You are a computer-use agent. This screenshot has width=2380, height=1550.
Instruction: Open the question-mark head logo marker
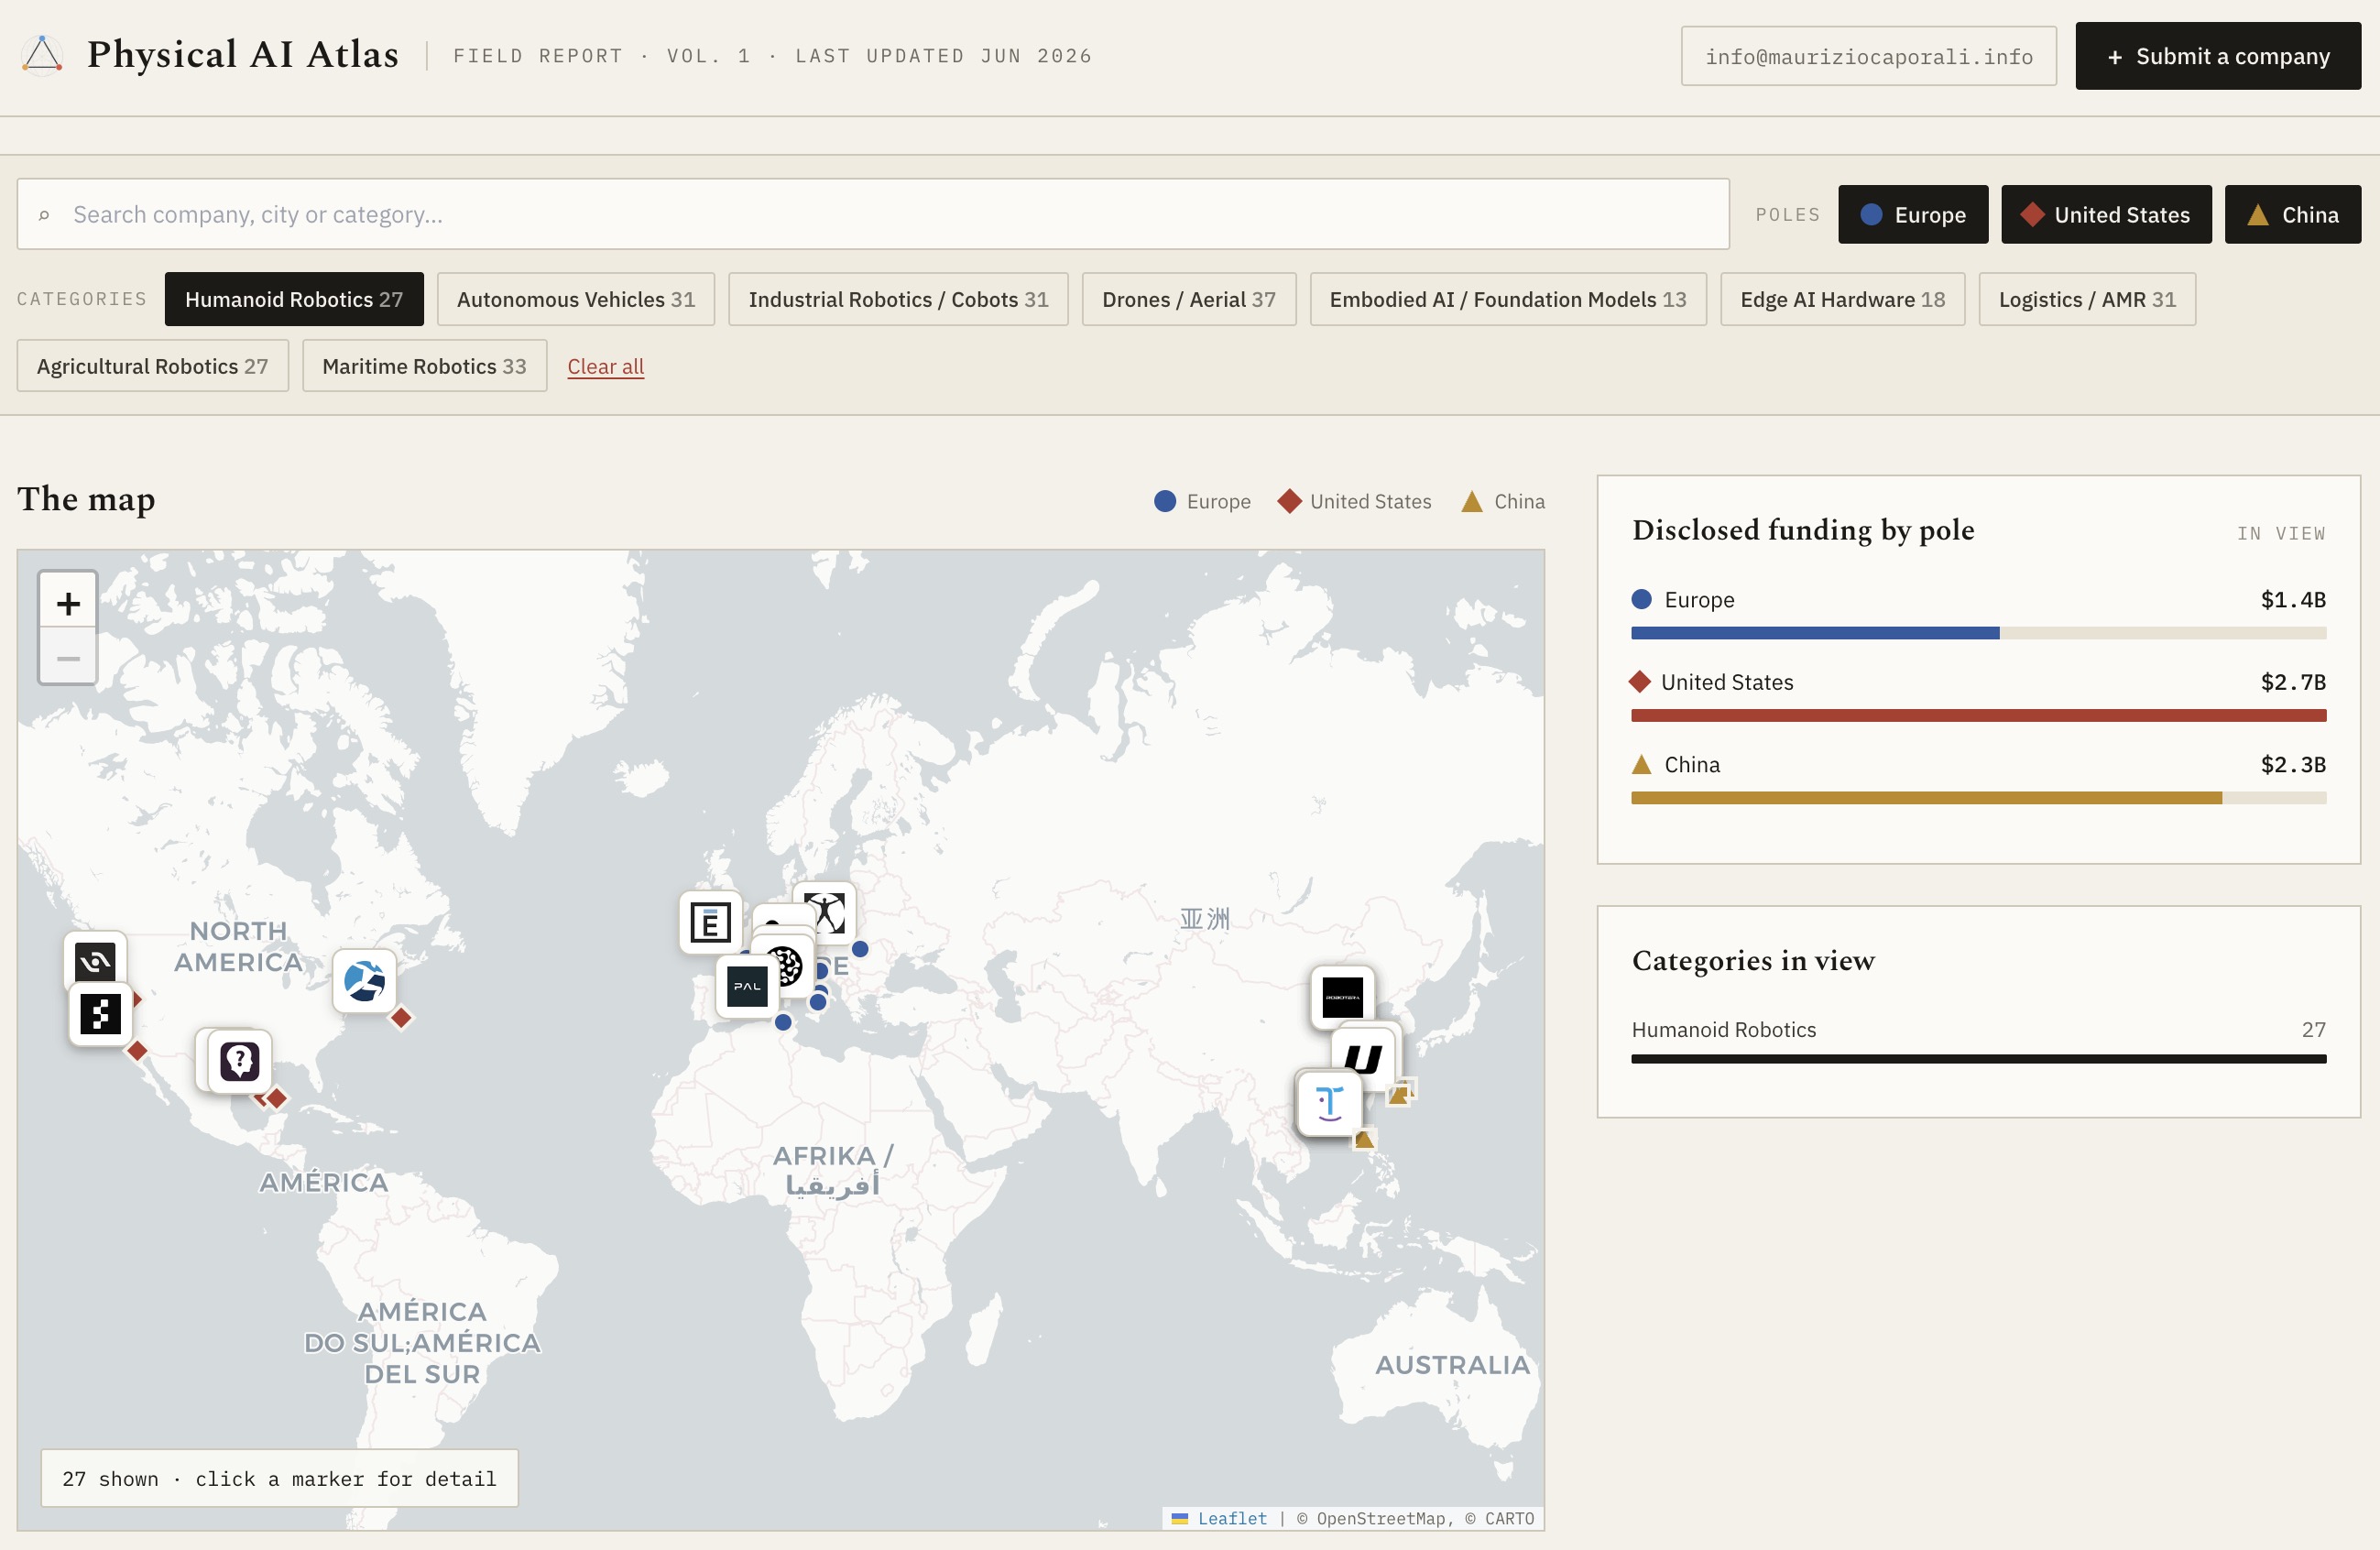click(x=240, y=1061)
